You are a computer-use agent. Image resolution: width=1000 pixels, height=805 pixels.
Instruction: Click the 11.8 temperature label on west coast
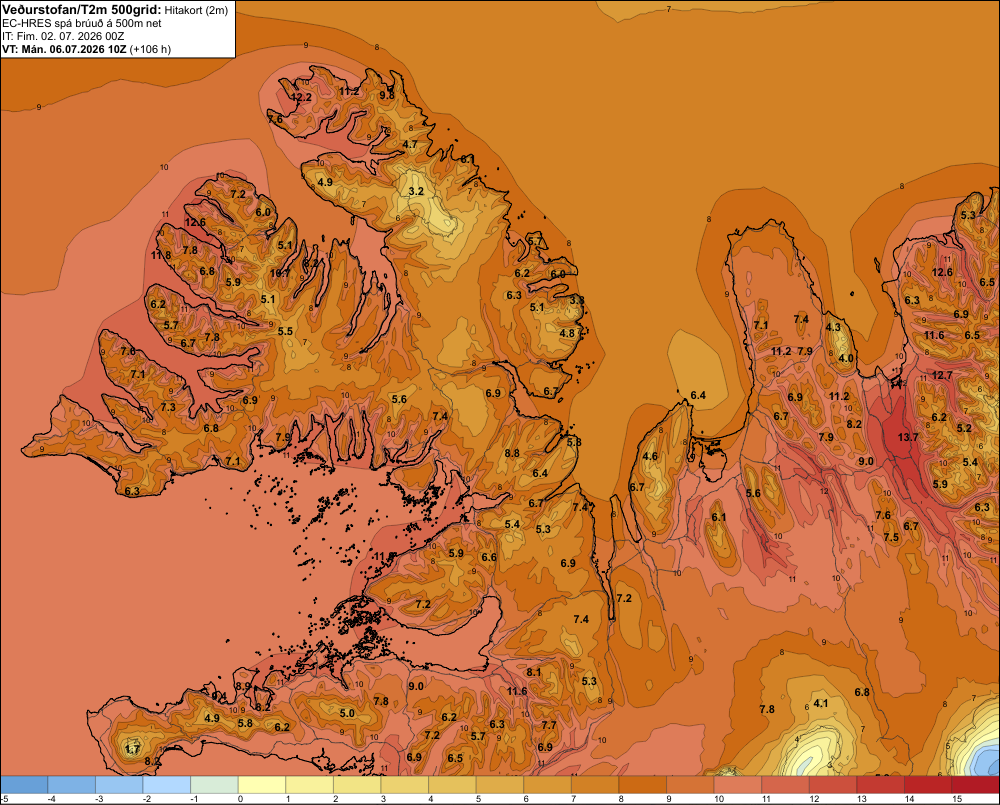tap(161, 255)
